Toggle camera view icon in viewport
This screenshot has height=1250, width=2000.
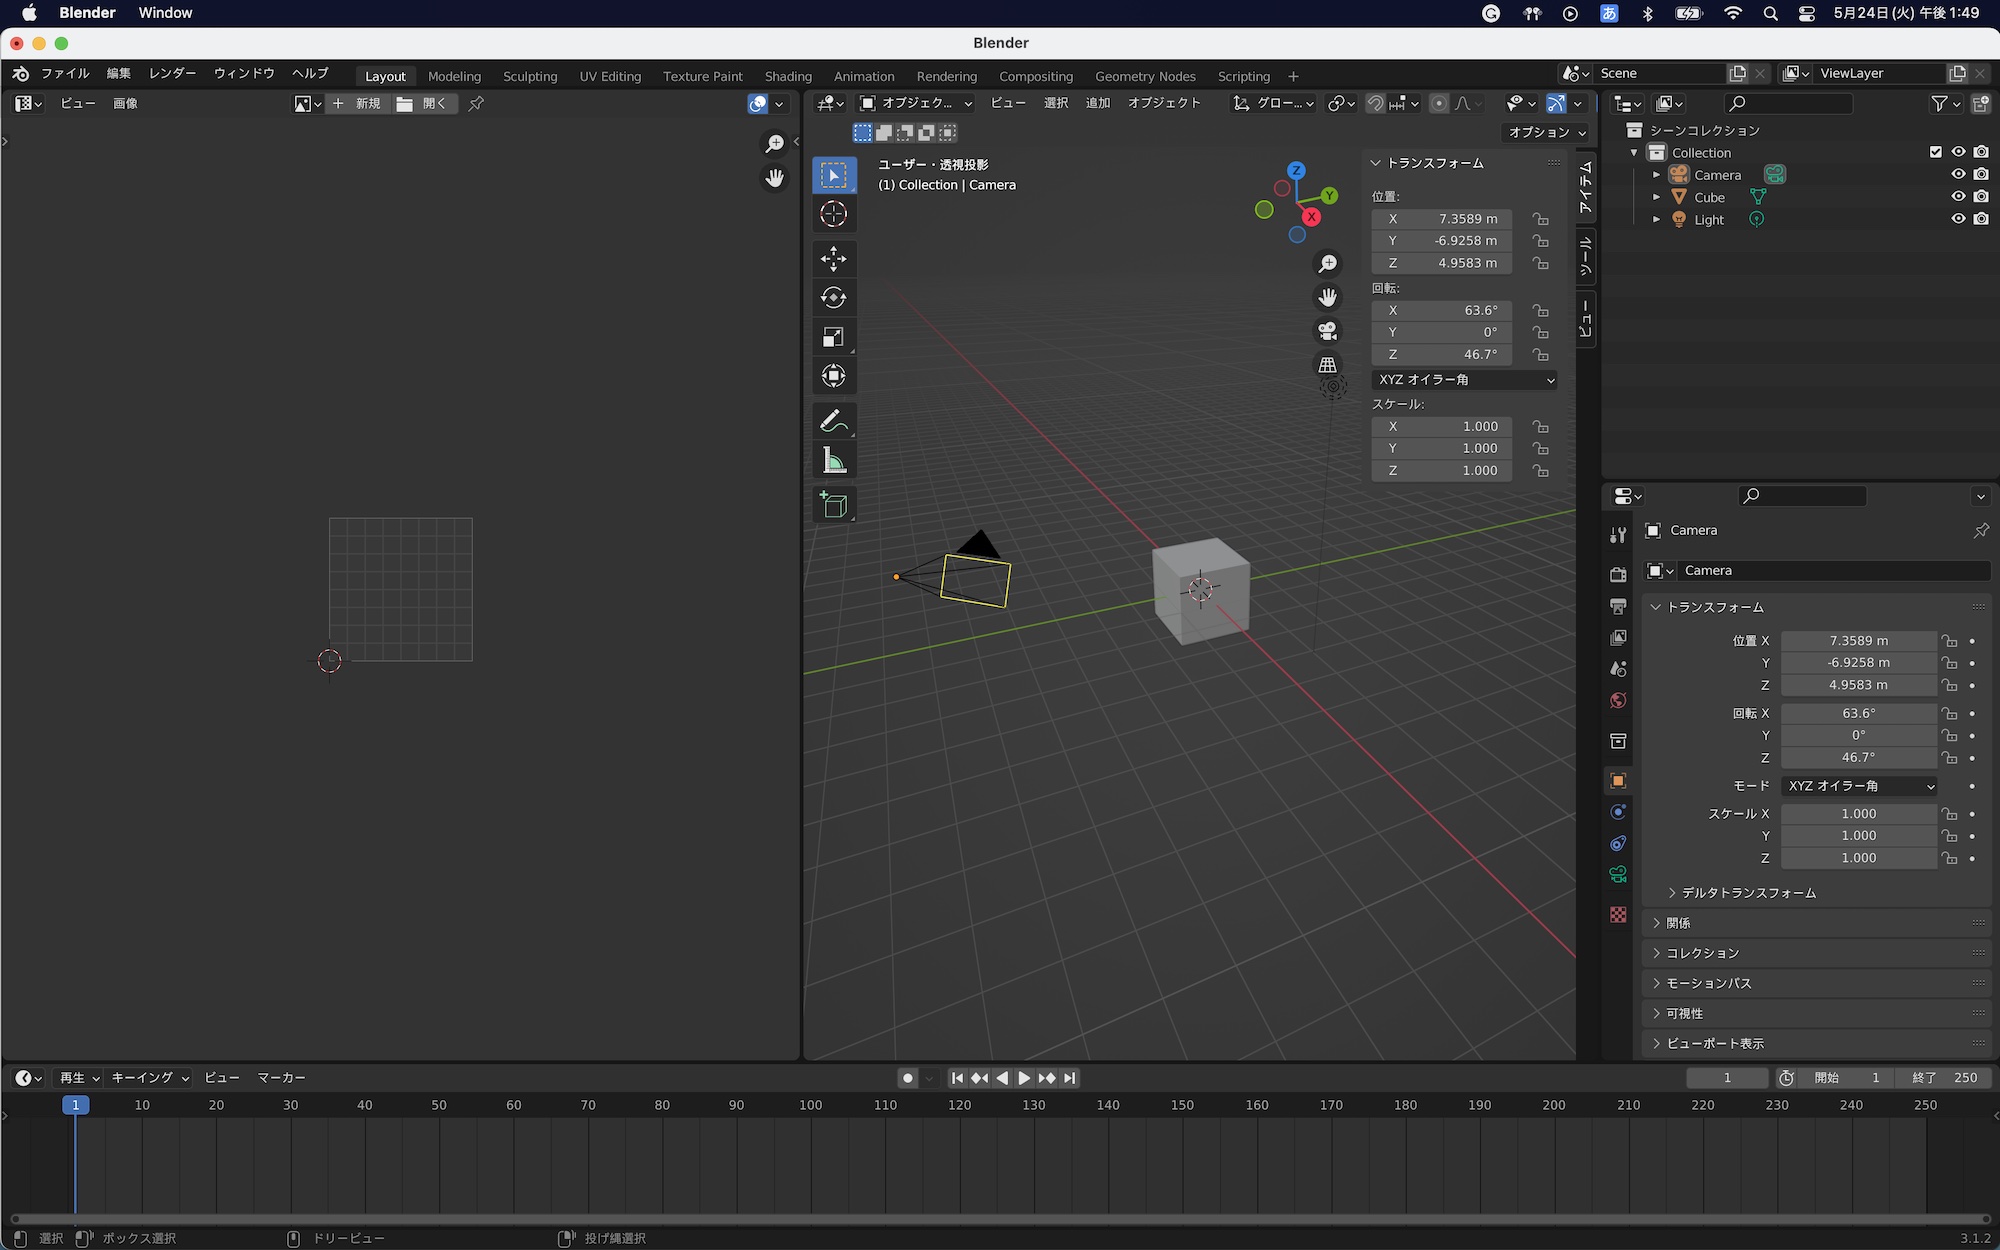pyautogui.click(x=1327, y=331)
